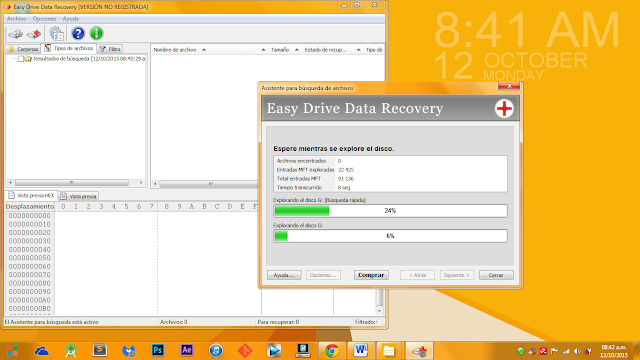Viewport: 640px width, 360px height.
Task: Open the options gear toolbar icon
Action: [56, 33]
